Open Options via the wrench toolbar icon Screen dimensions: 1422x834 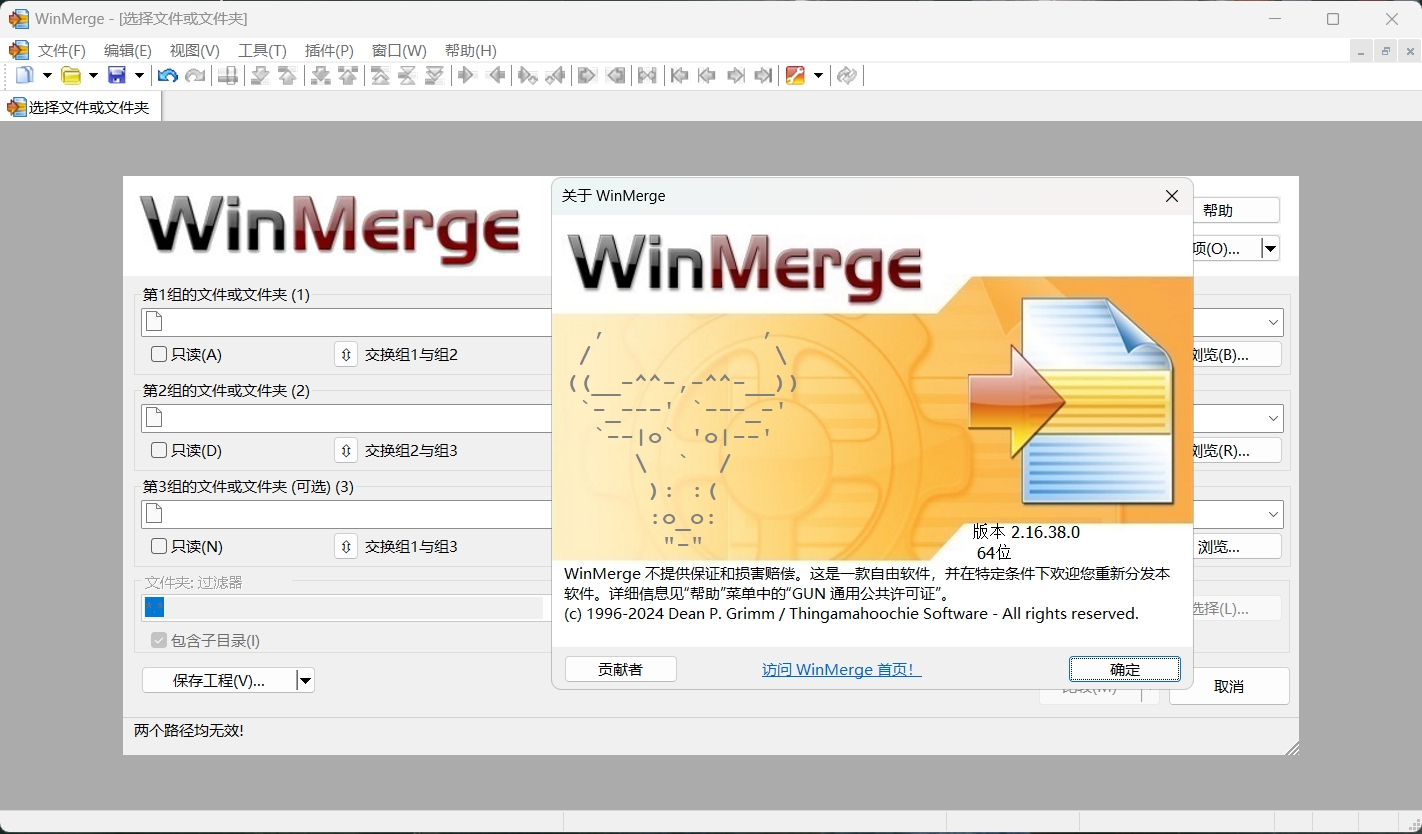[795, 76]
